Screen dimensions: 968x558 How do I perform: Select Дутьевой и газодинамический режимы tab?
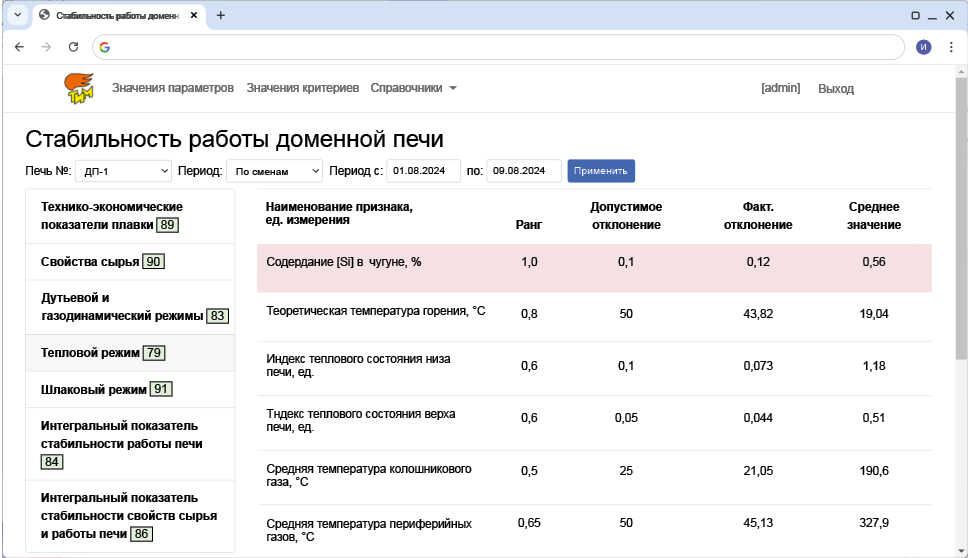coord(130,307)
